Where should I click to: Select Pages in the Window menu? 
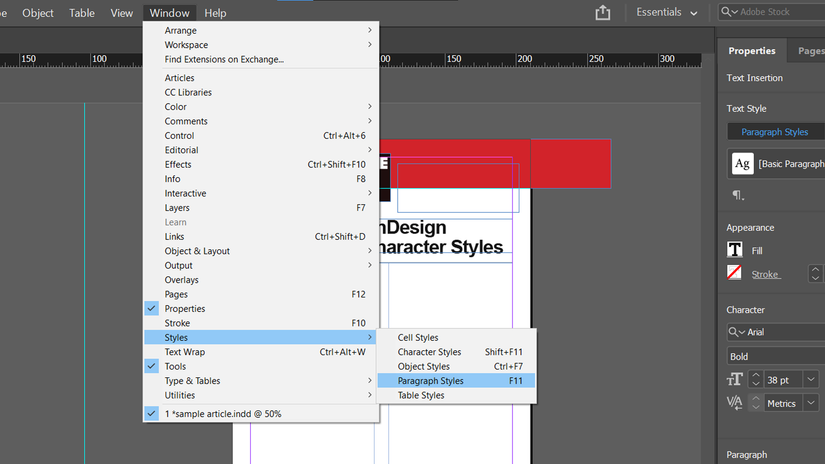click(261, 294)
